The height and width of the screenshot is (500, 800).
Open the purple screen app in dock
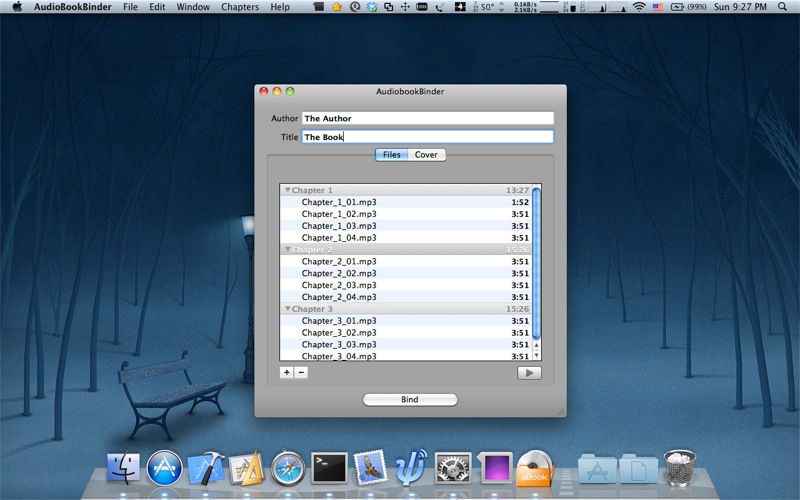point(494,468)
